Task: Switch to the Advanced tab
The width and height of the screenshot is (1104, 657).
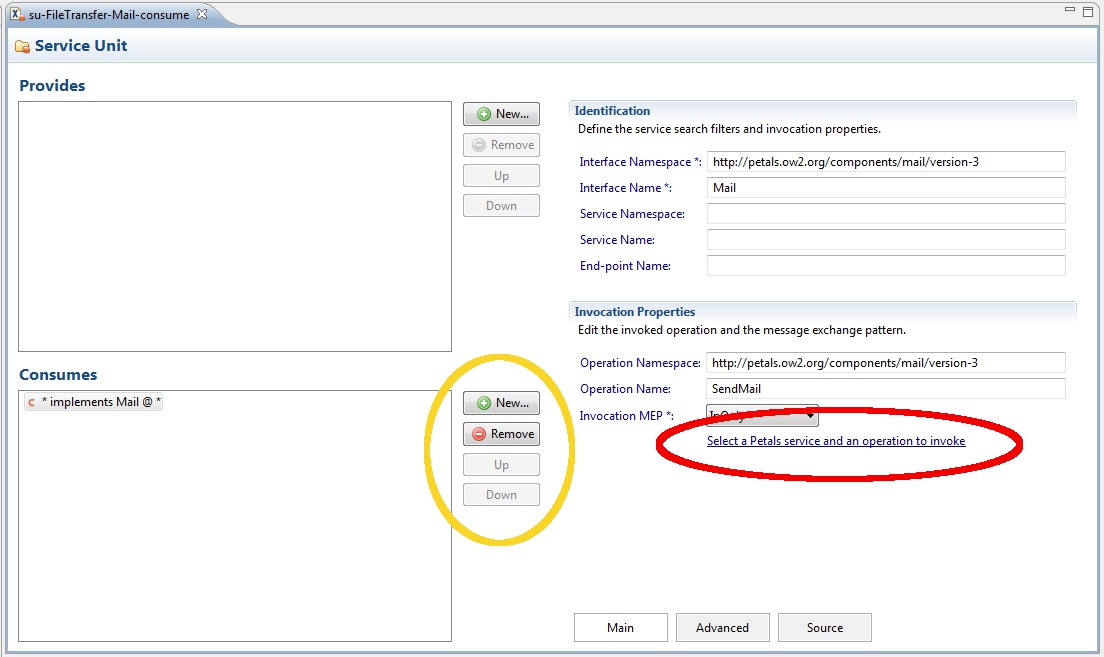Action: 722,628
